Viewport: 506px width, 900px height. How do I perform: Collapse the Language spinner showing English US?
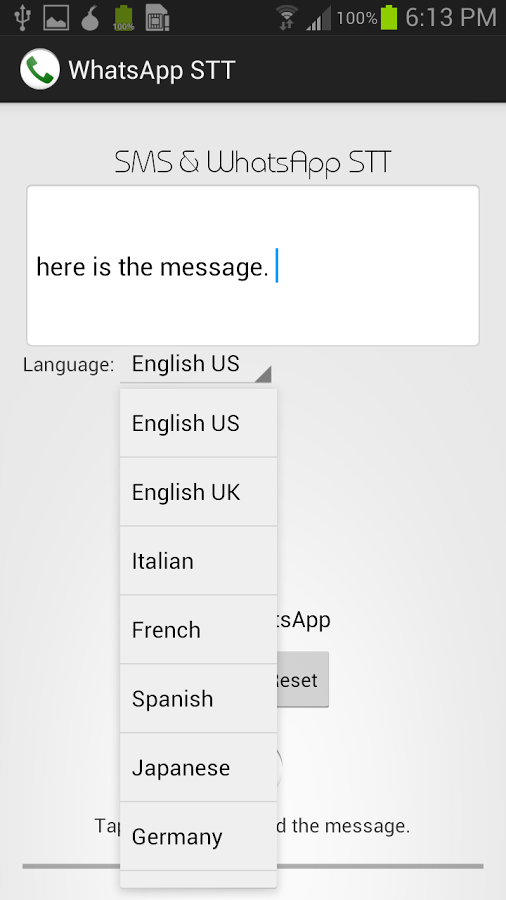tap(196, 365)
